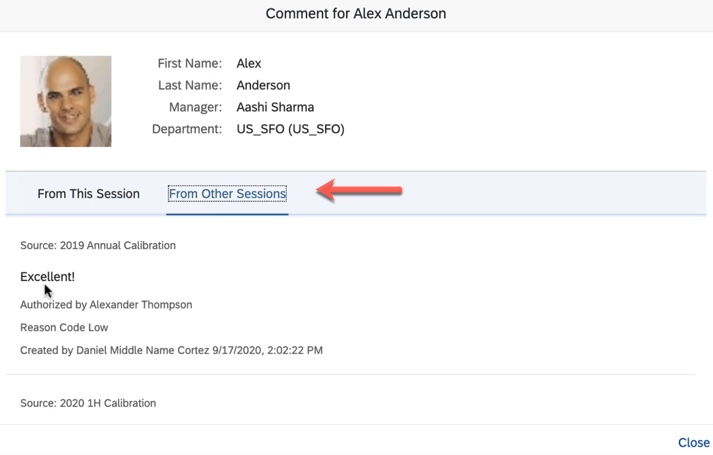Close the comment dialog
Image resolution: width=713 pixels, height=455 pixels.
tap(693, 442)
